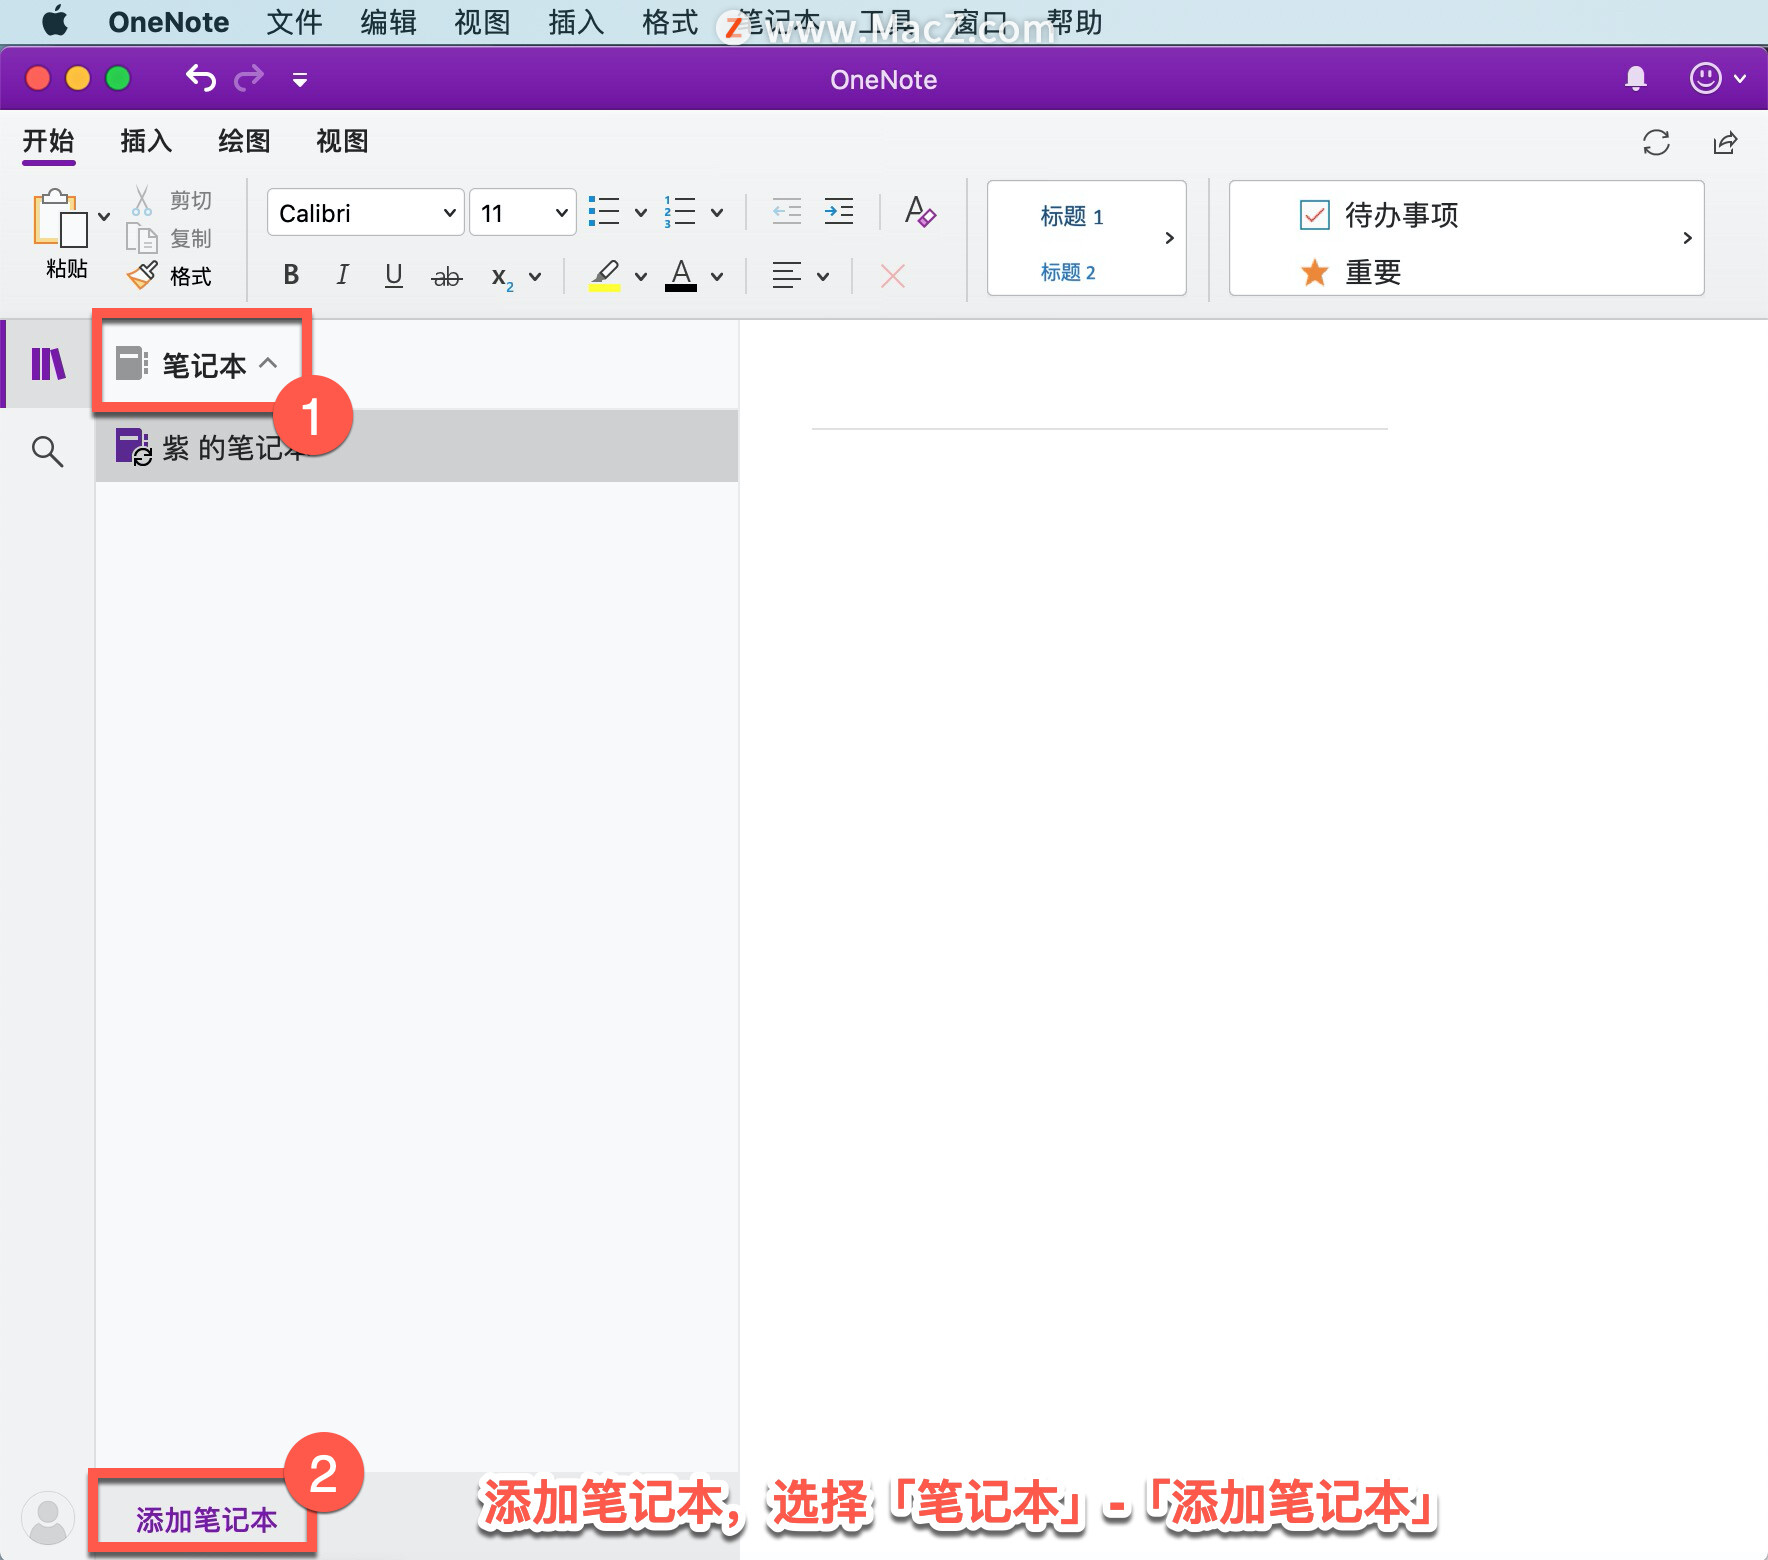Open the quick access toolbar customize menu
The image size is (1768, 1560).
point(300,79)
